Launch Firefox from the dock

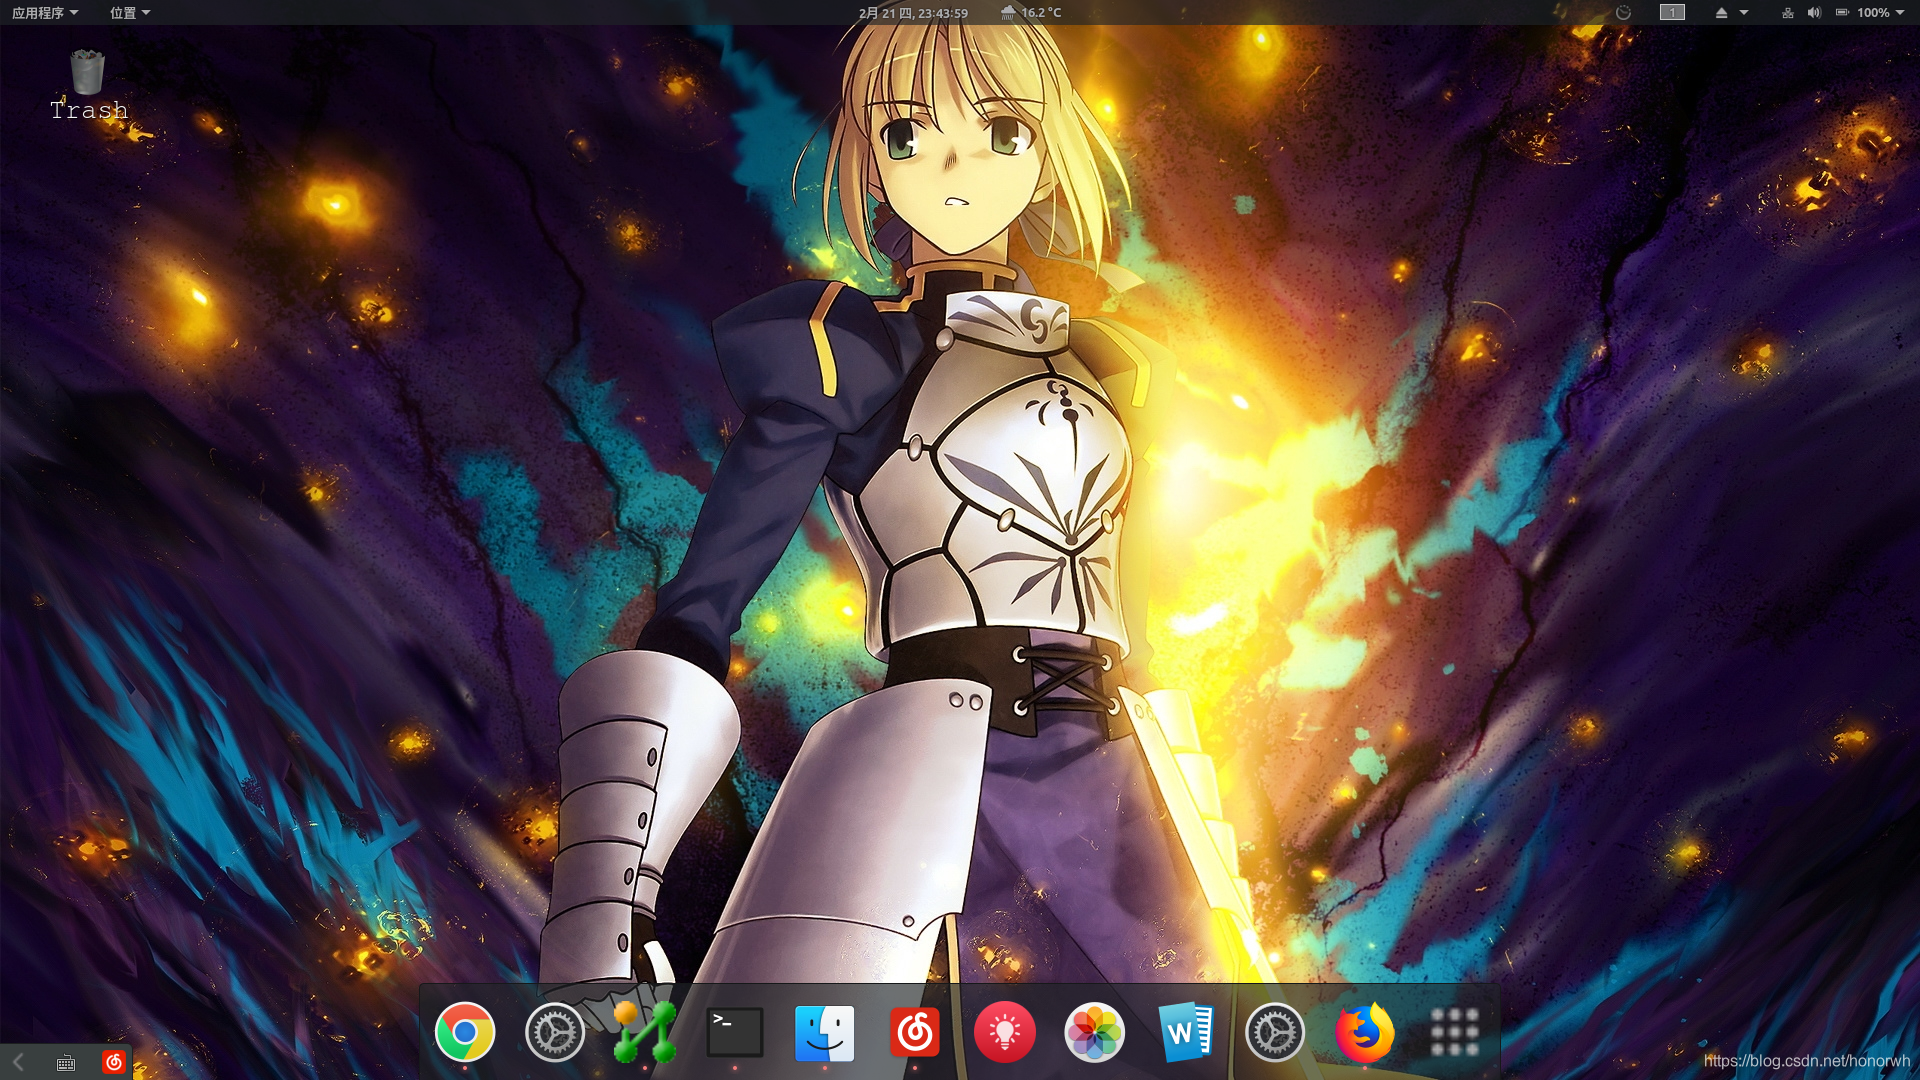1365,1032
